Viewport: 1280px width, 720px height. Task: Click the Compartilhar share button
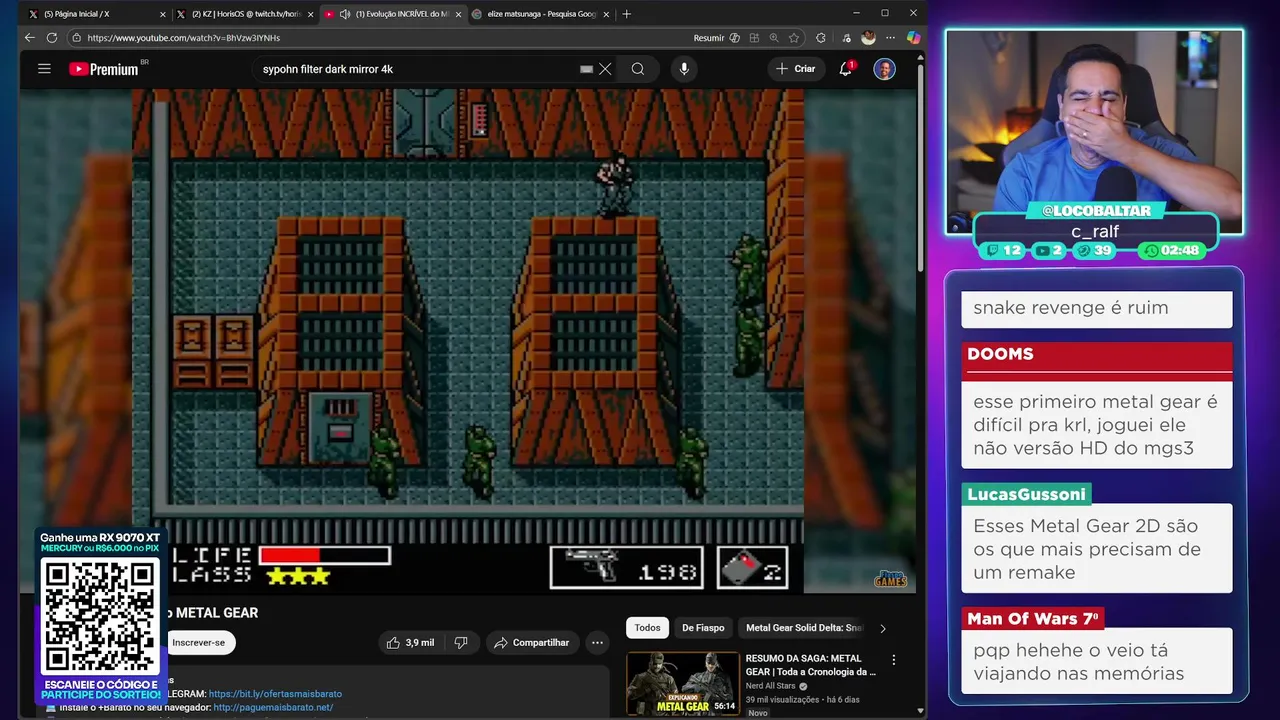(x=531, y=643)
